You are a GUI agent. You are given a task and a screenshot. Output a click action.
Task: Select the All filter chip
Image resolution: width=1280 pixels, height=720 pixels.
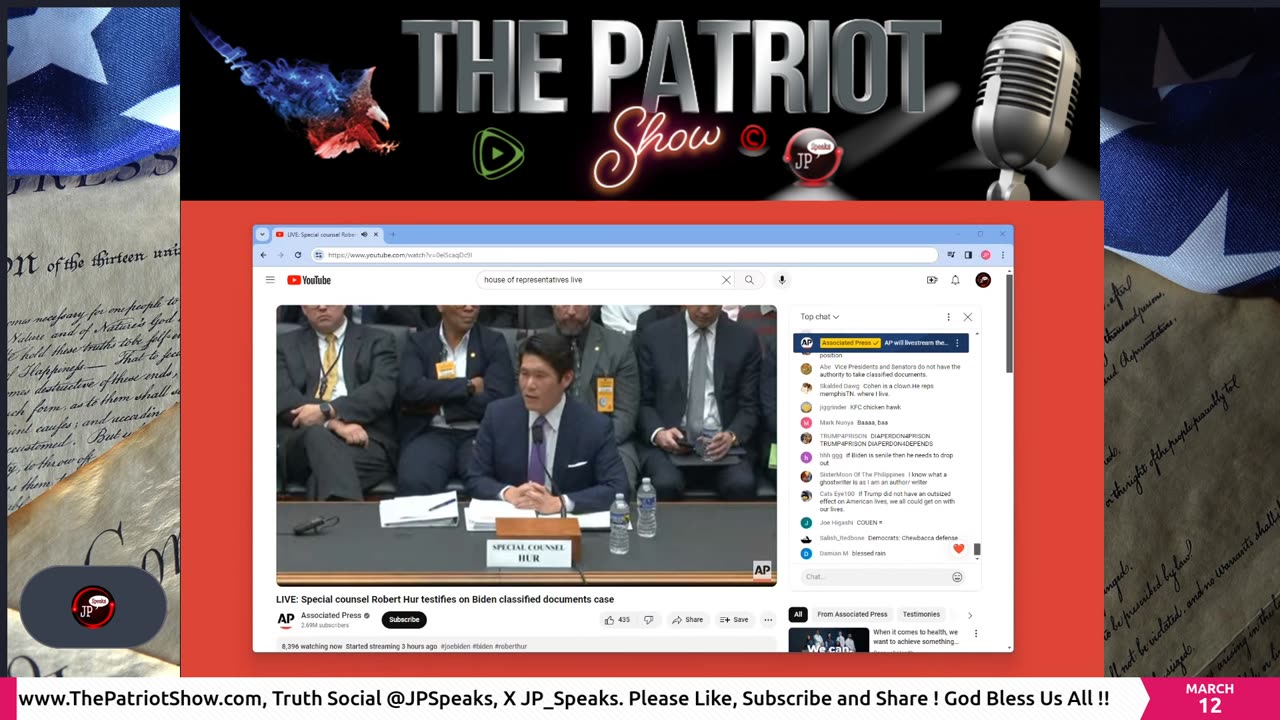[x=797, y=614]
